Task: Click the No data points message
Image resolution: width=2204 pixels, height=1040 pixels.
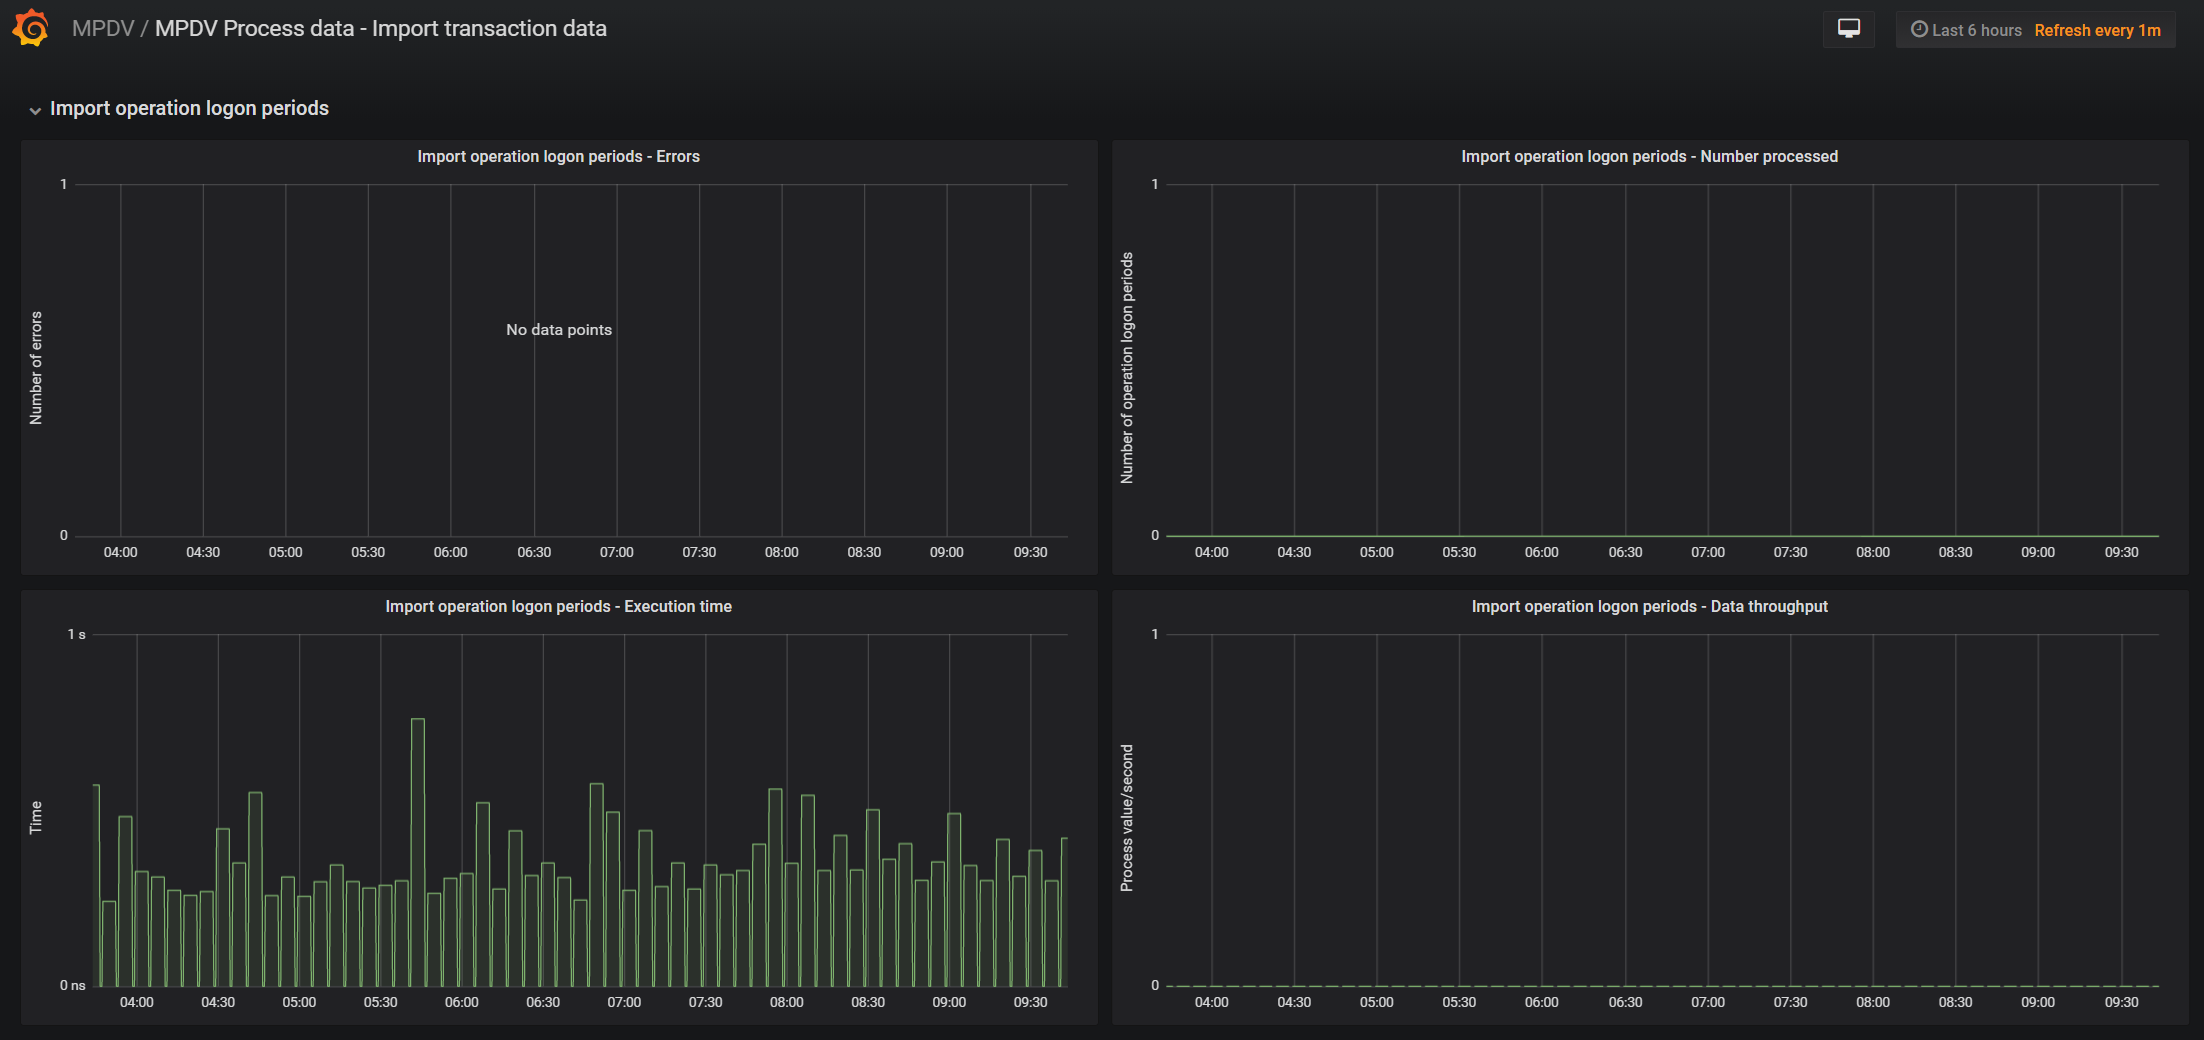Action: [559, 329]
